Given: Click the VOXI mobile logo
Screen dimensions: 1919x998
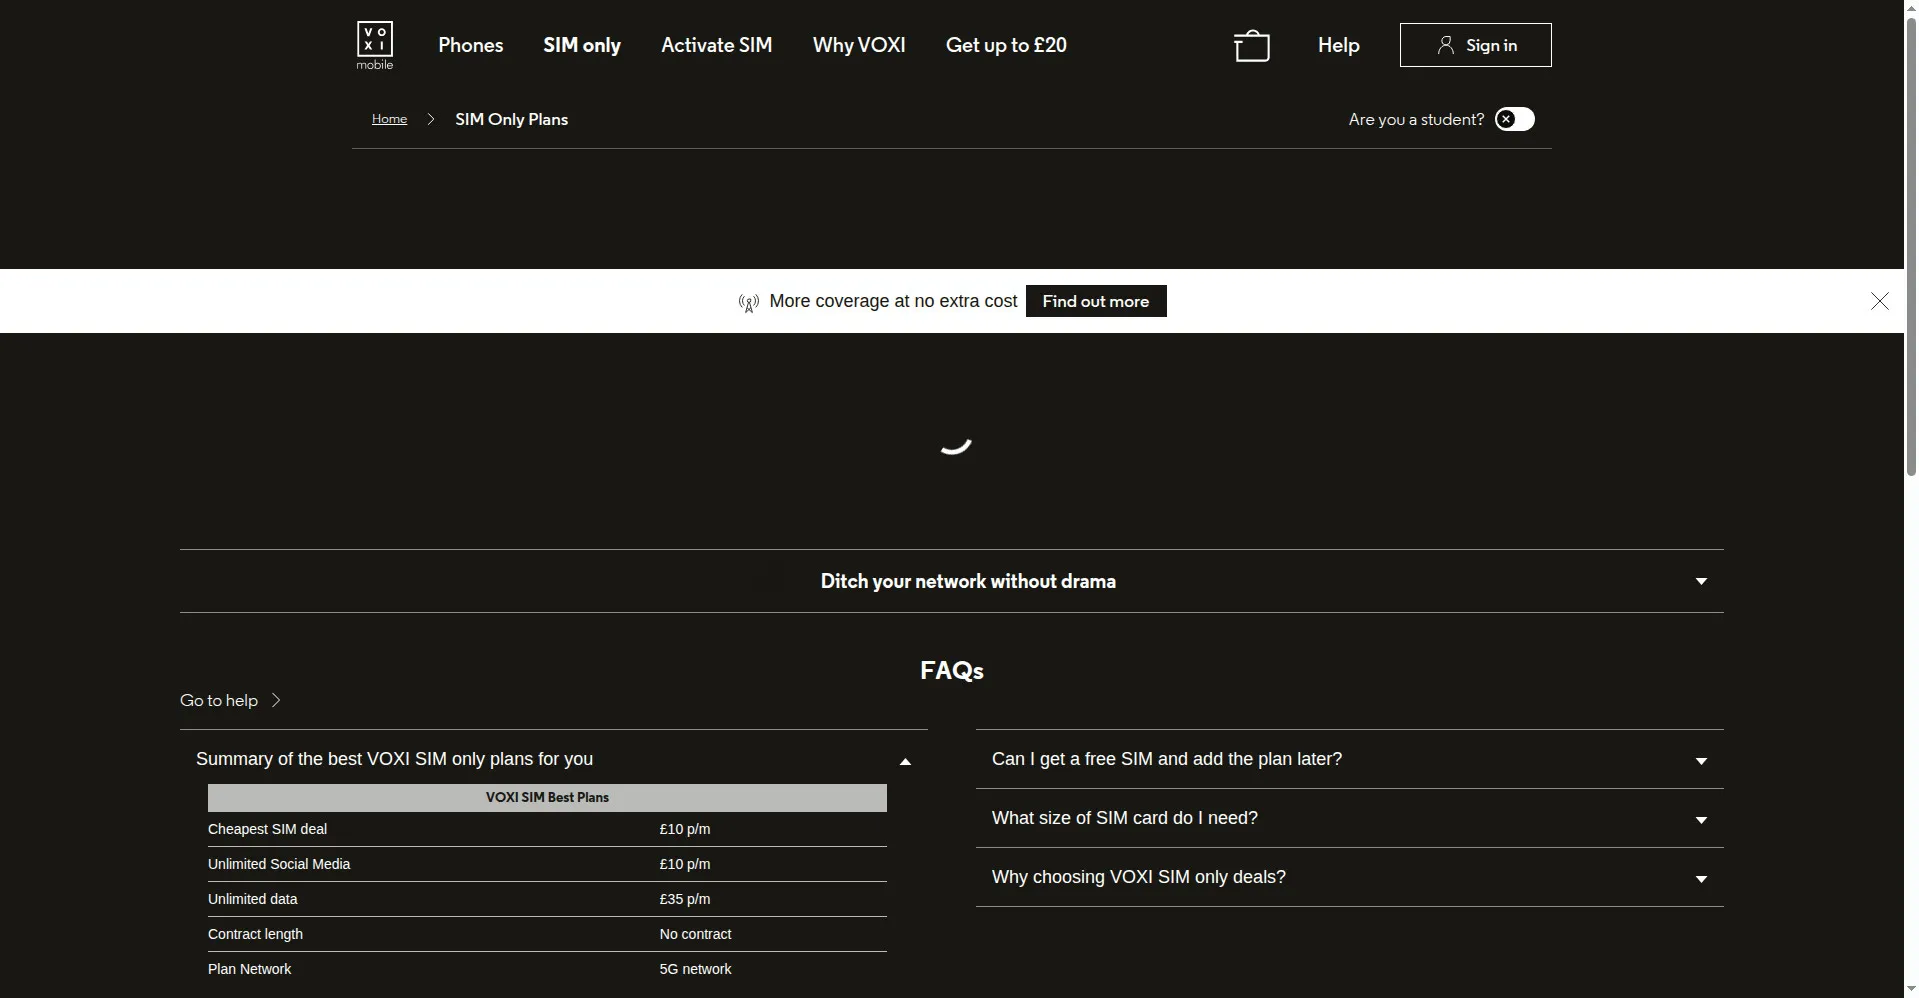Looking at the screenshot, I should tap(375, 45).
